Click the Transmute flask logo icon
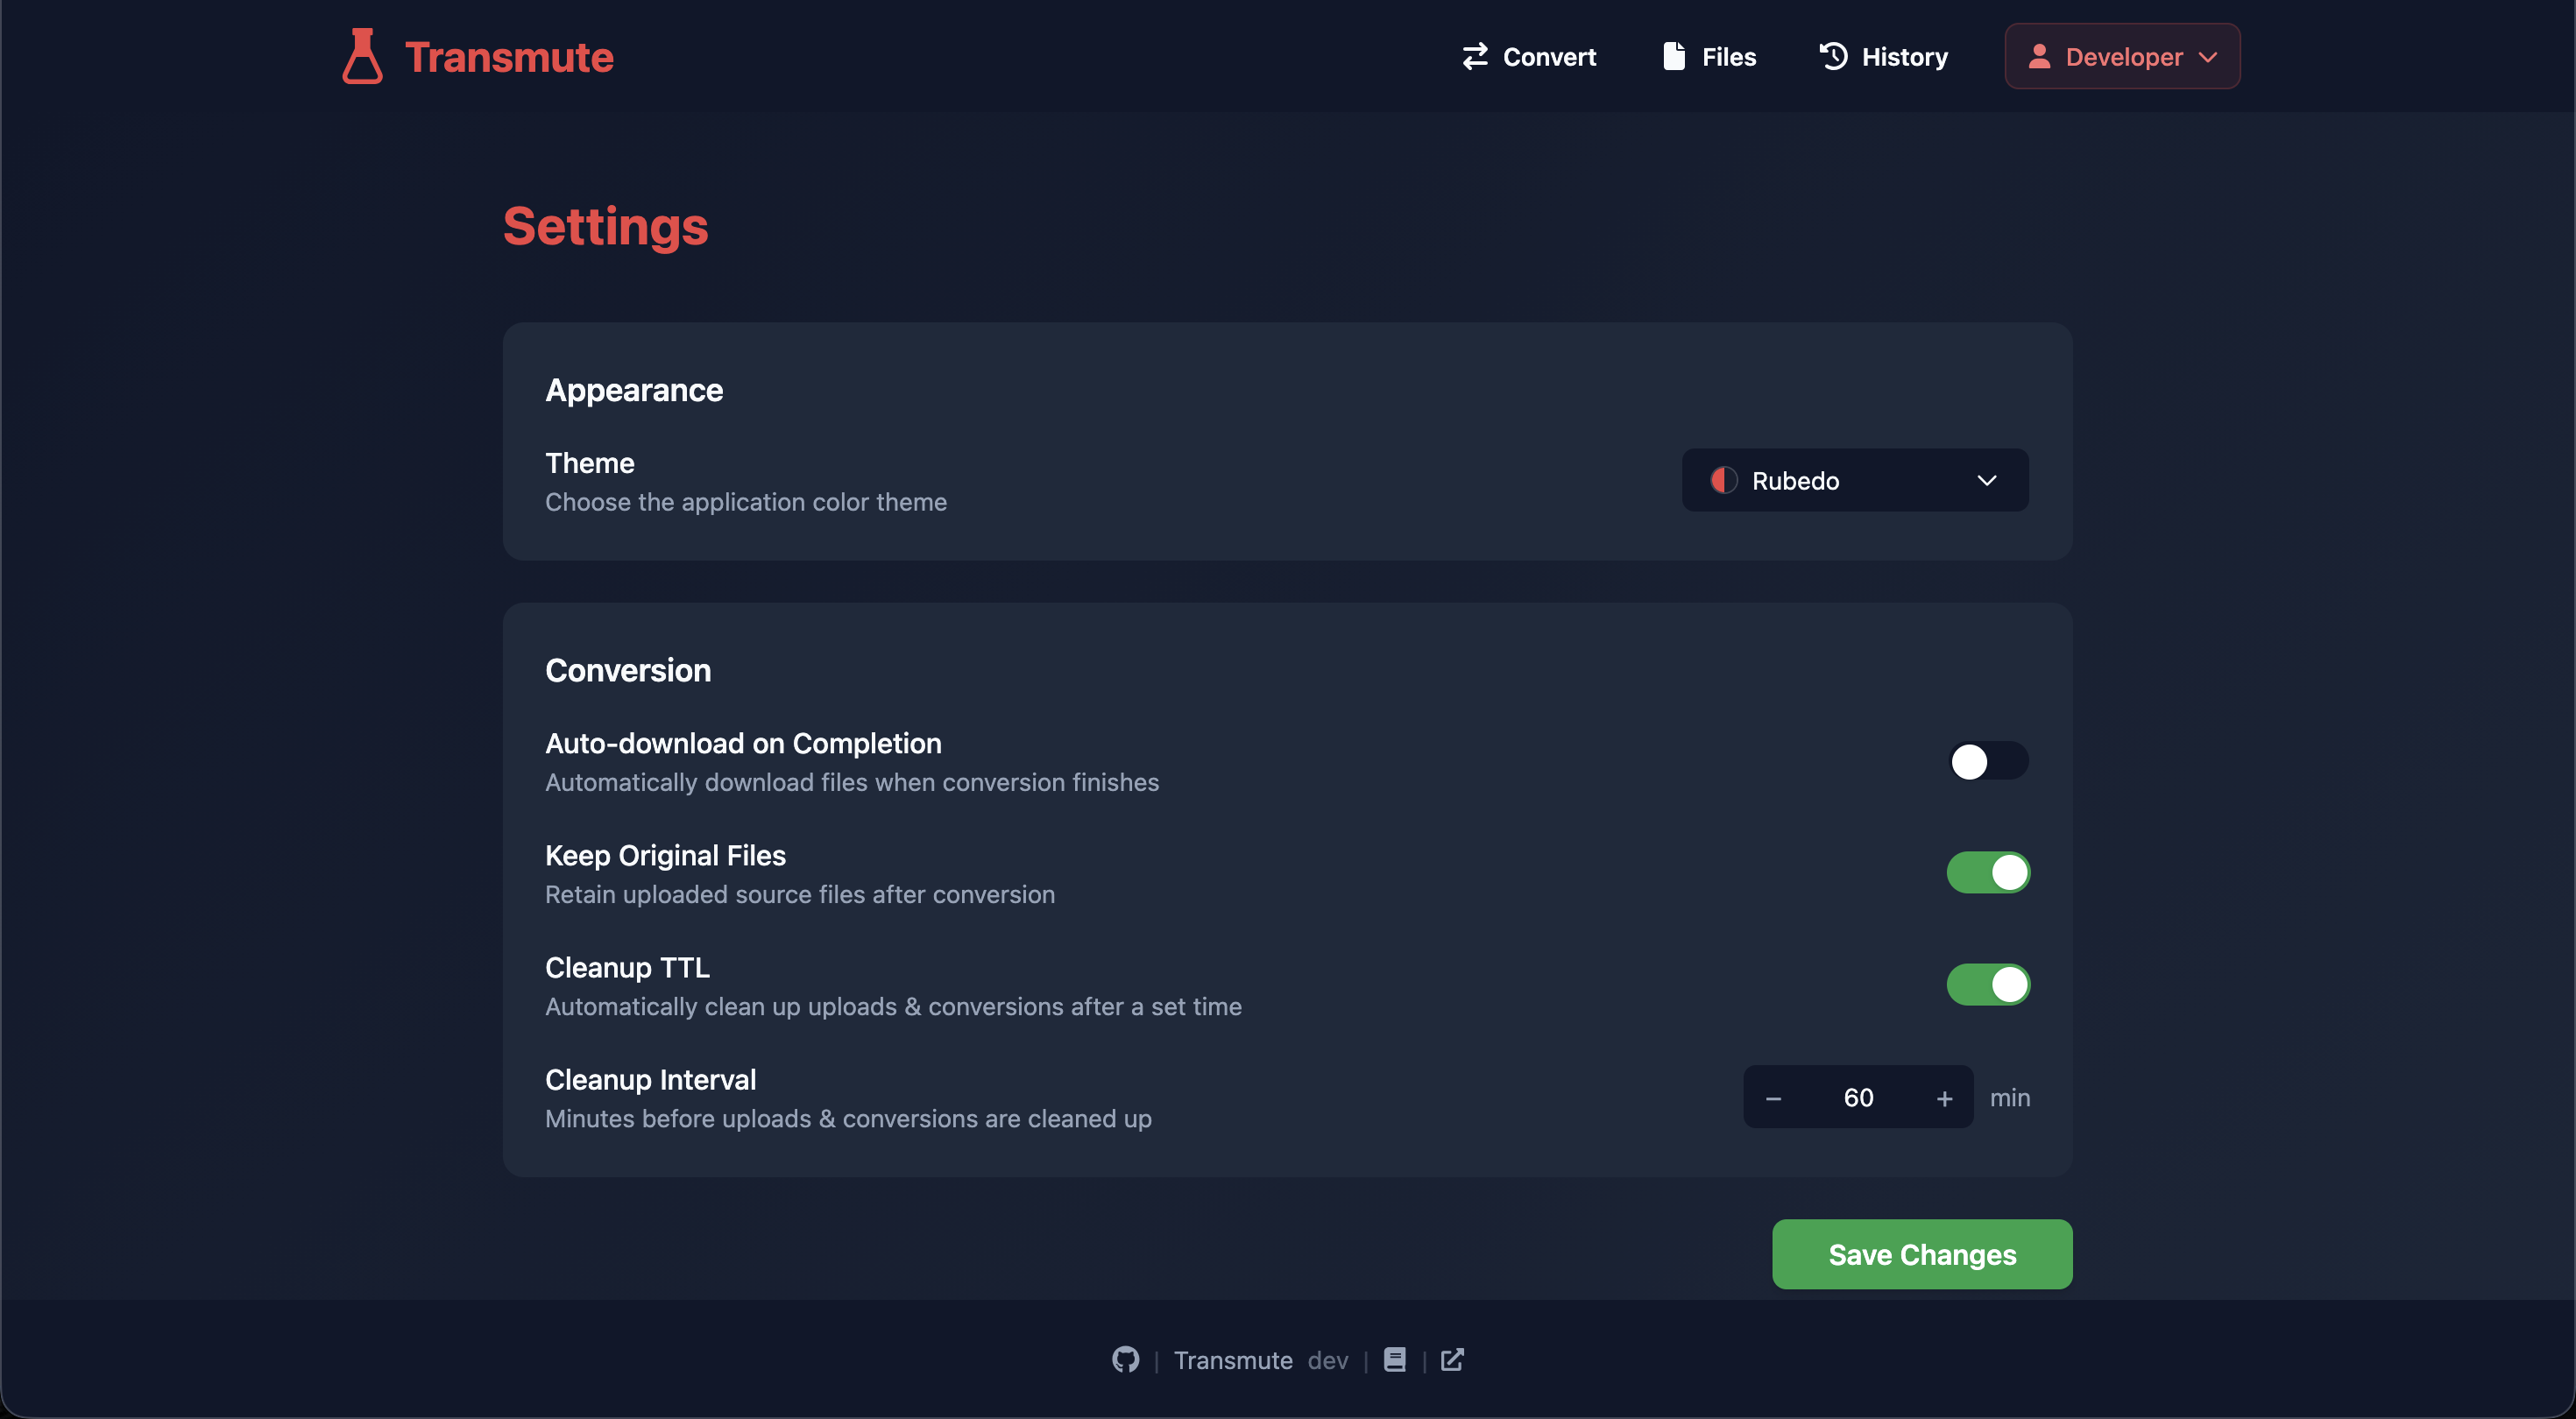This screenshot has width=2576, height=1419. click(x=362, y=56)
